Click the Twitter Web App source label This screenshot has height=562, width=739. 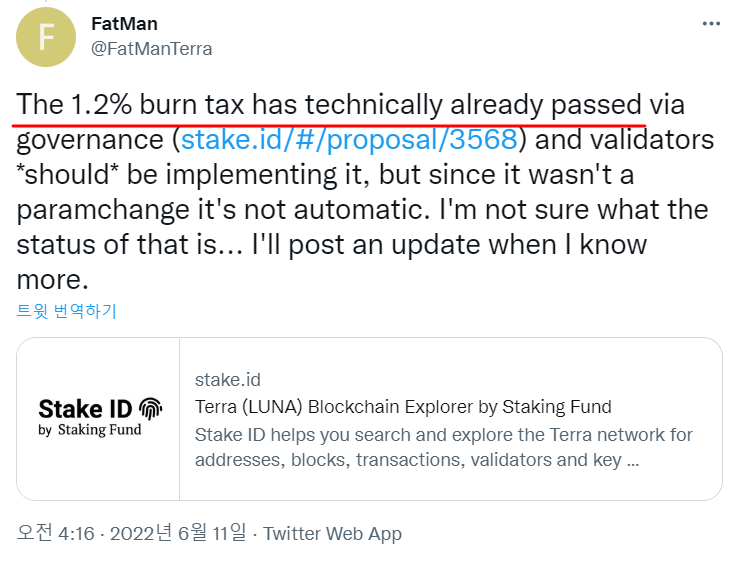pyautogui.click(x=332, y=534)
